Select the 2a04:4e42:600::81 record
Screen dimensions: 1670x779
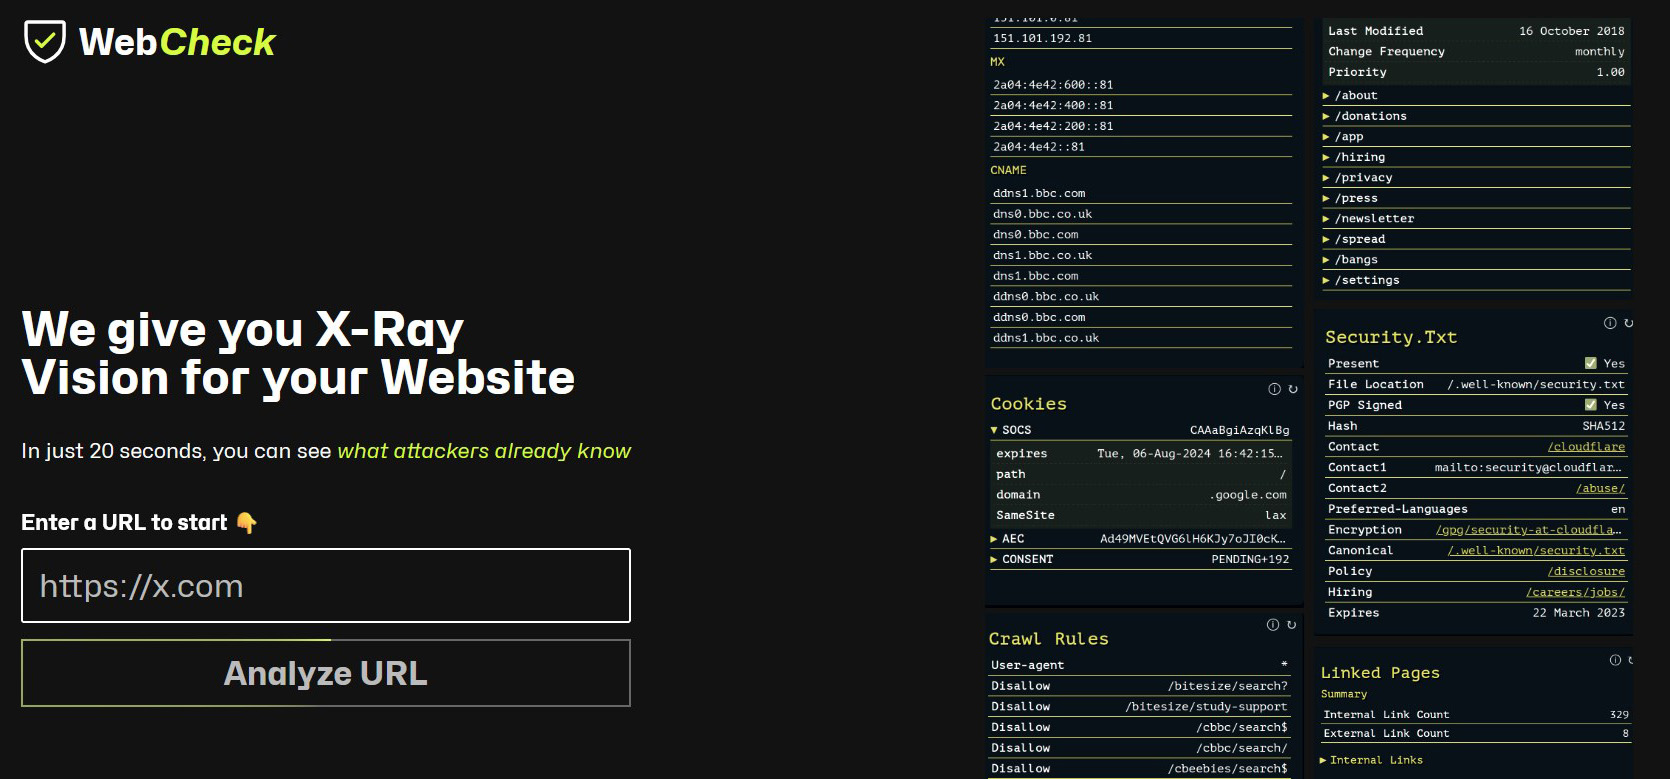pyautogui.click(x=1140, y=85)
